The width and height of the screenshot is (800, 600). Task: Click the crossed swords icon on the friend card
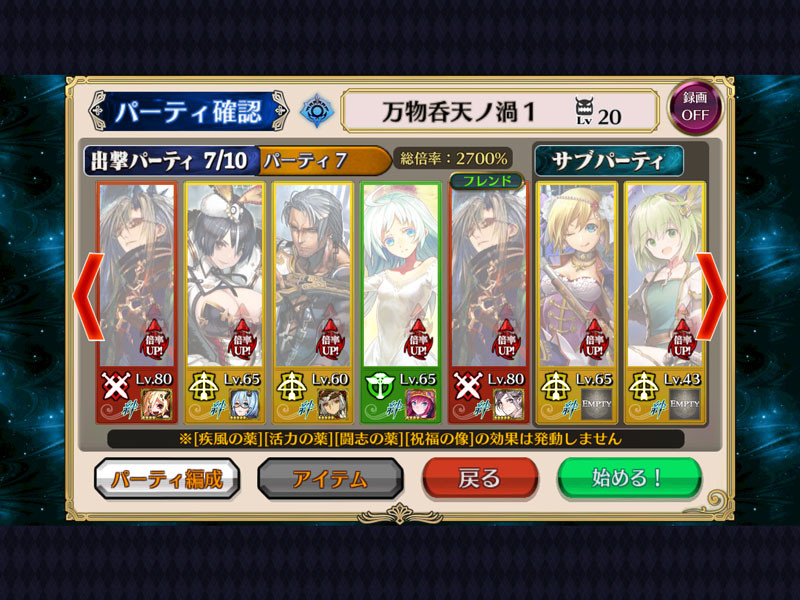(468, 386)
